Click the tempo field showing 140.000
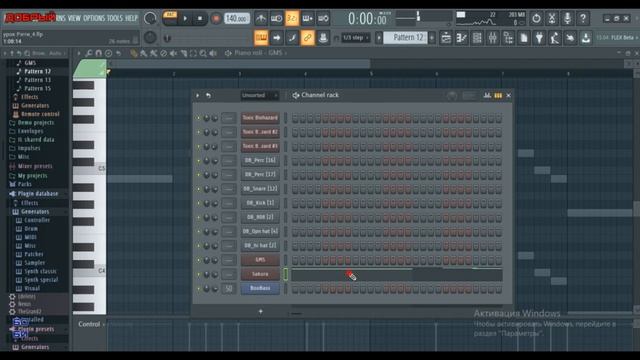 [x=237, y=18]
